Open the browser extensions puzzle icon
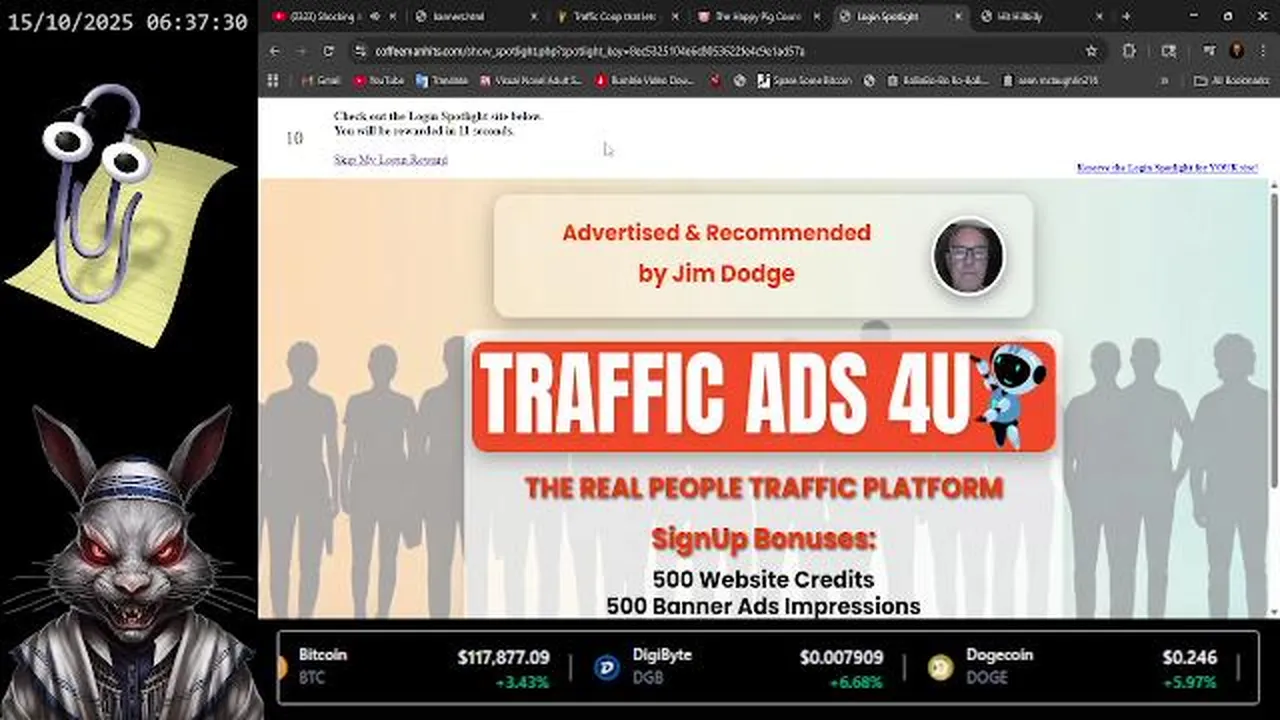1280x720 pixels. [x=1130, y=51]
